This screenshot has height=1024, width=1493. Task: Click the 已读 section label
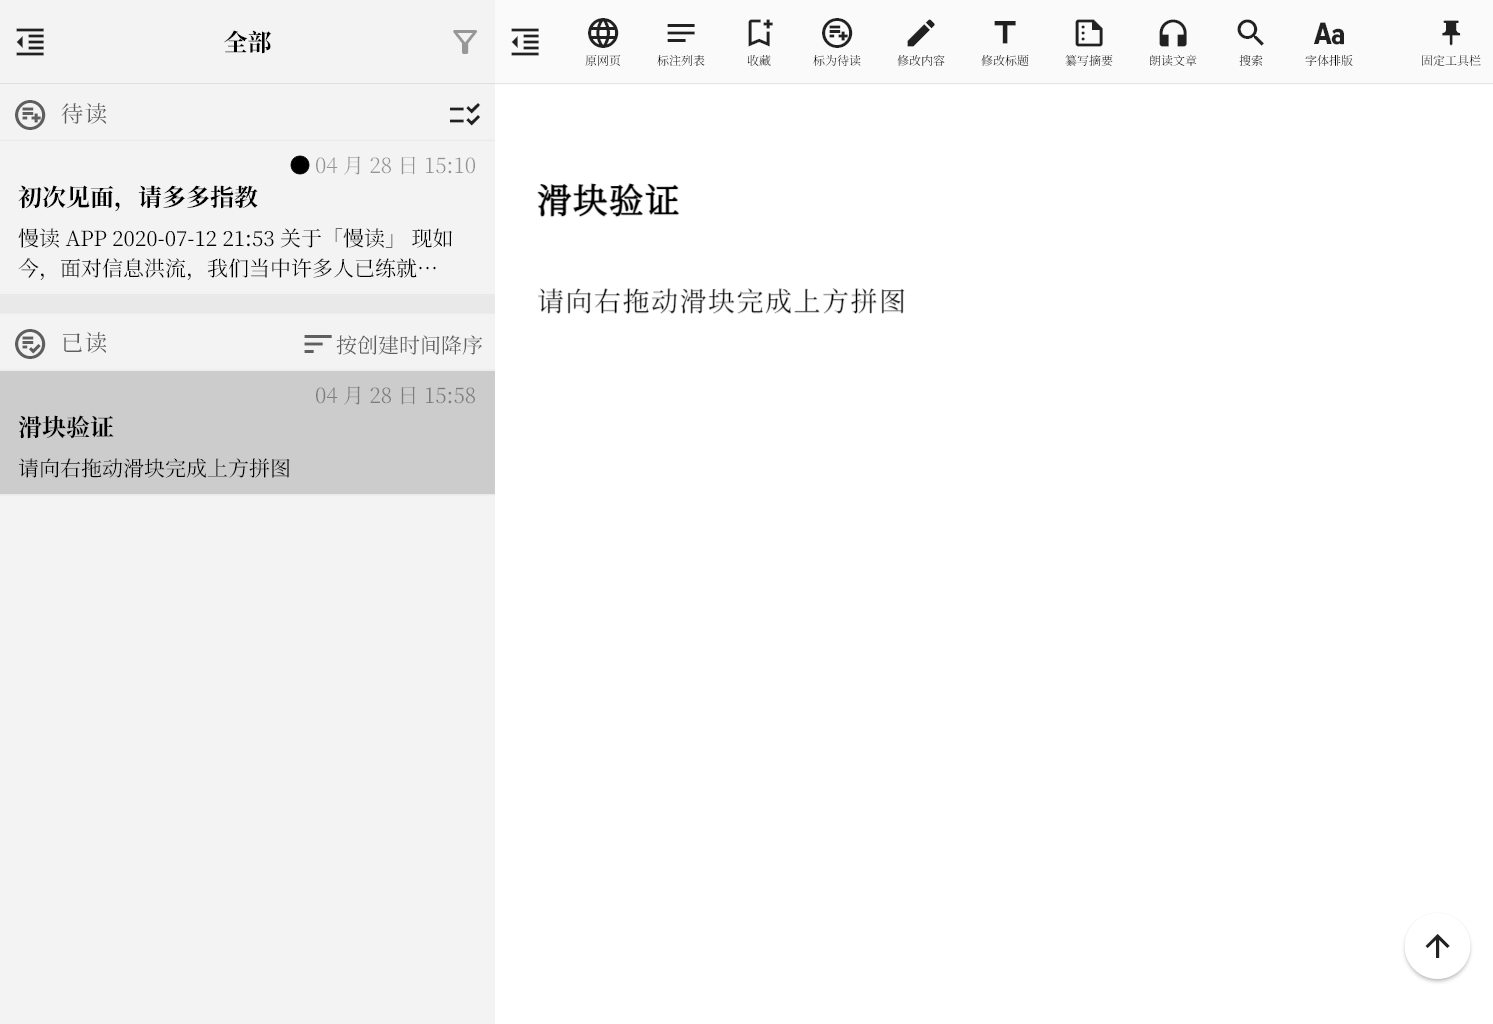84,343
